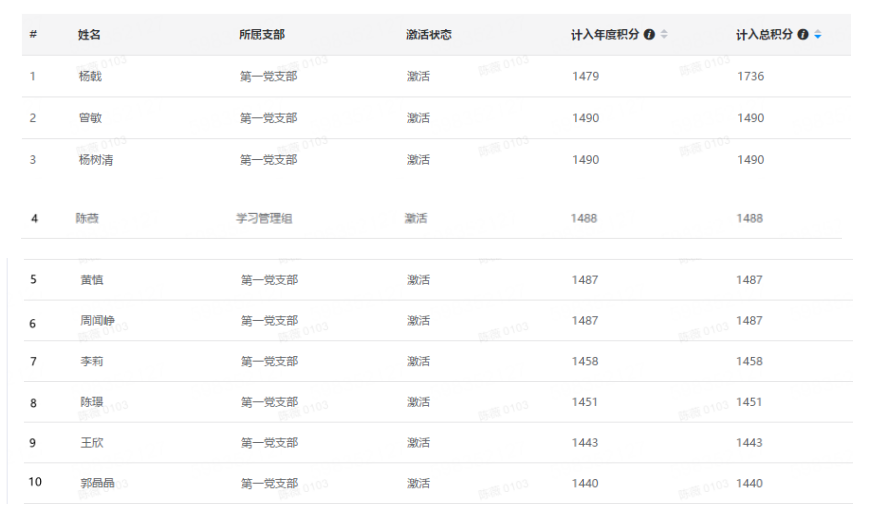Click the name 周闻峥 in row 6

(97, 321)
